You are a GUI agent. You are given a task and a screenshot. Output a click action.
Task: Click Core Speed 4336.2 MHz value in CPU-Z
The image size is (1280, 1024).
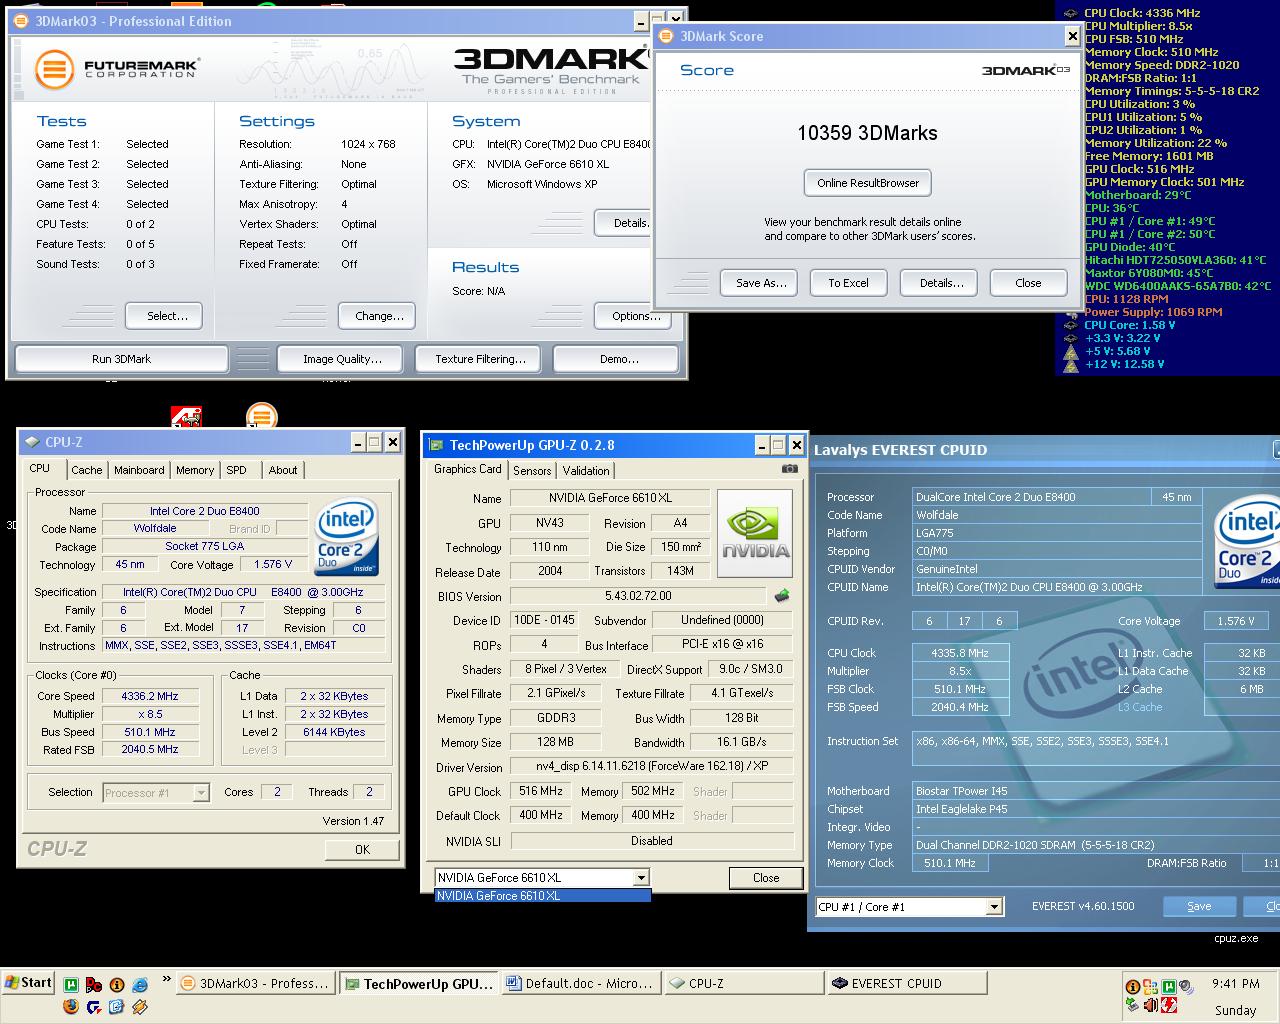tap(150, 696)
